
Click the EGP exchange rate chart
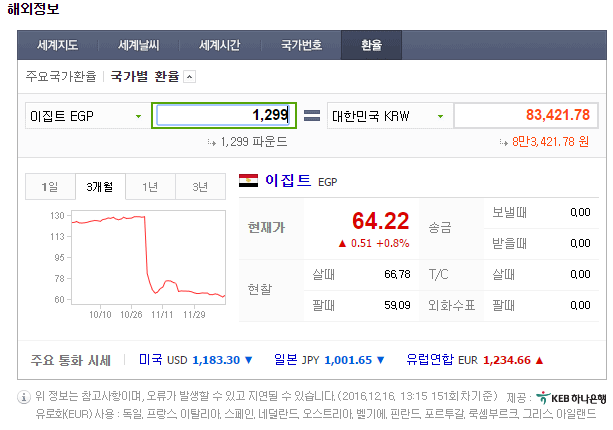point(149,258)
